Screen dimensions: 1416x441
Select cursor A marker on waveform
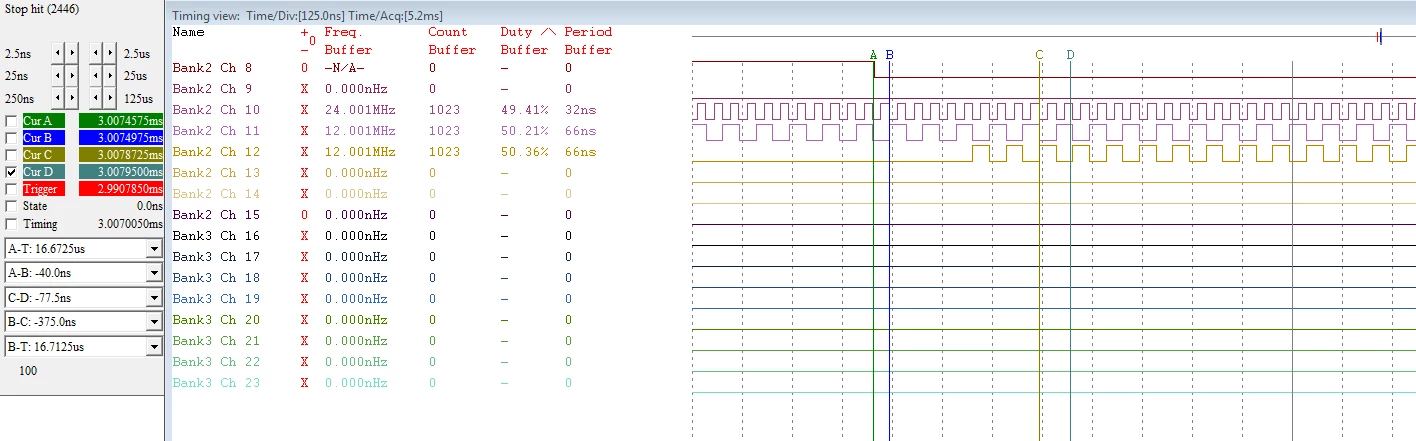click(874, 55)
